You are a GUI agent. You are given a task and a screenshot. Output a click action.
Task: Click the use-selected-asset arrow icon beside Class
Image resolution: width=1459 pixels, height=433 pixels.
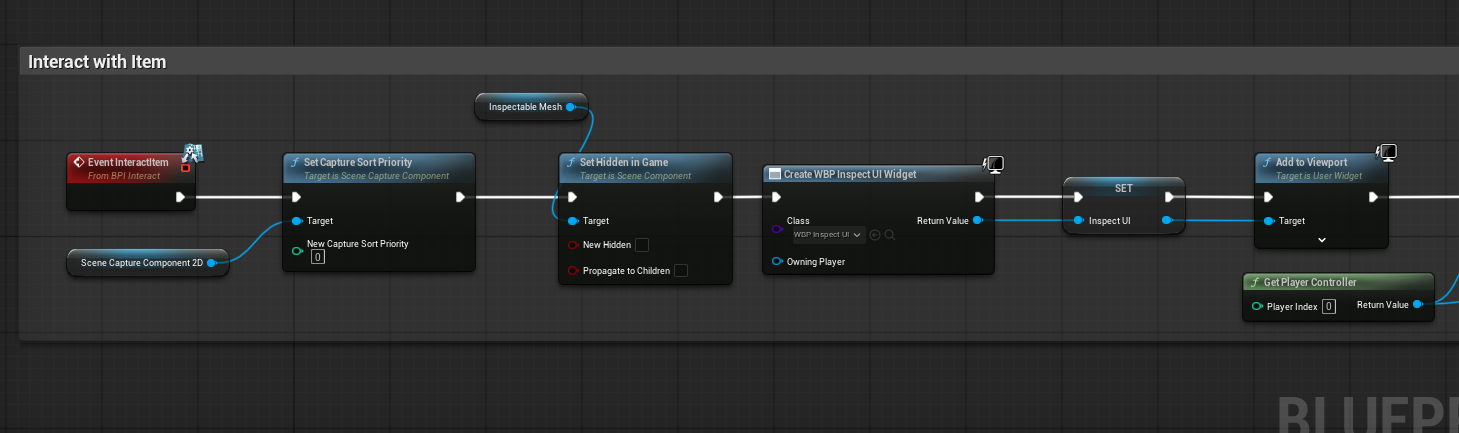pos(875,235)
